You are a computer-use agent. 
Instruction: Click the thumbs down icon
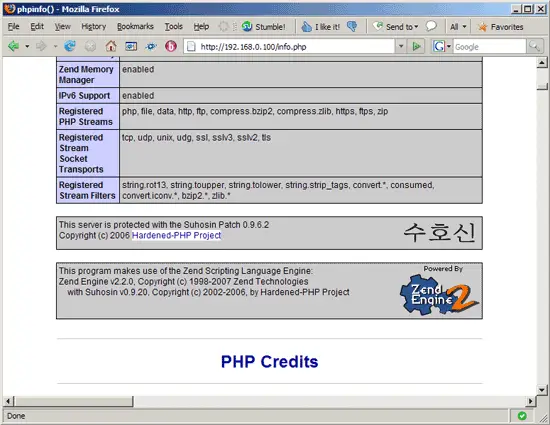tap(352, 27)
